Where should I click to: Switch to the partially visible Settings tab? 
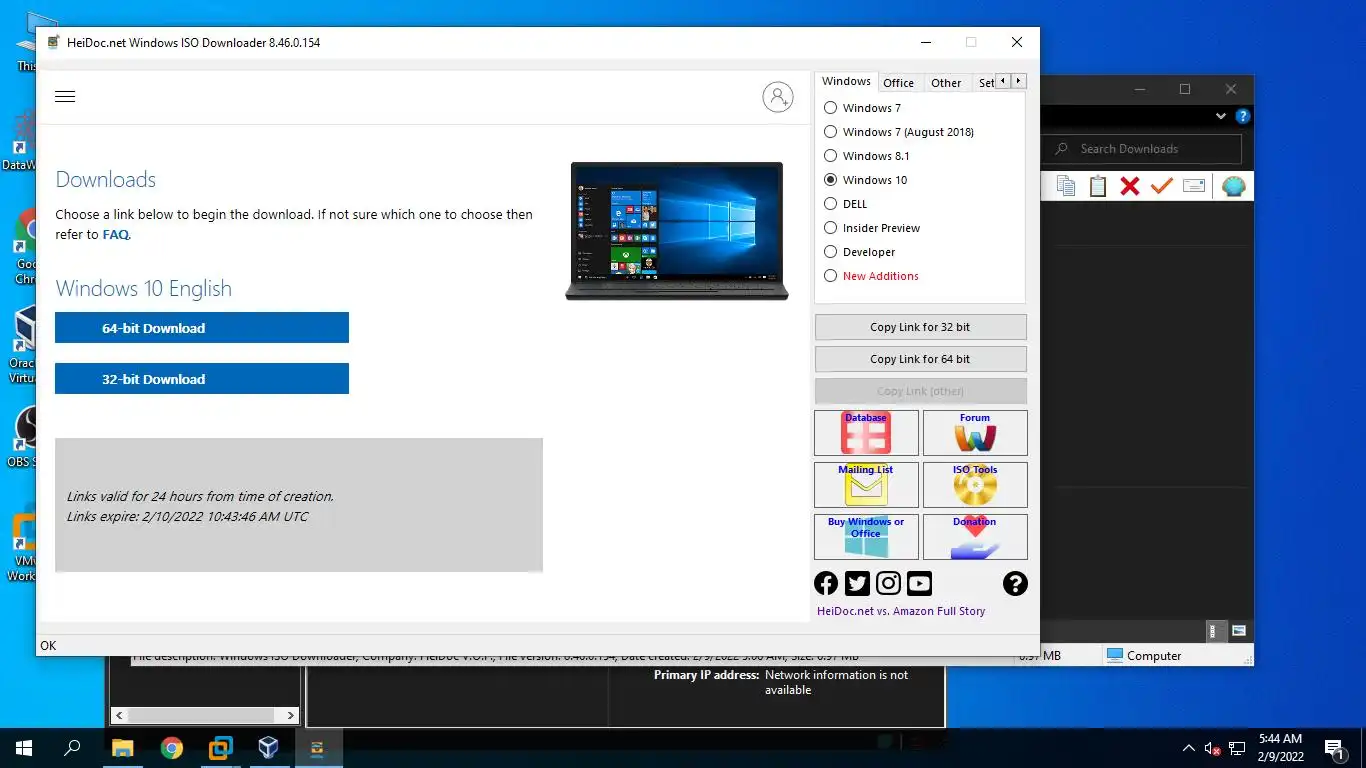pyautogui.click(x=985, y=83)
